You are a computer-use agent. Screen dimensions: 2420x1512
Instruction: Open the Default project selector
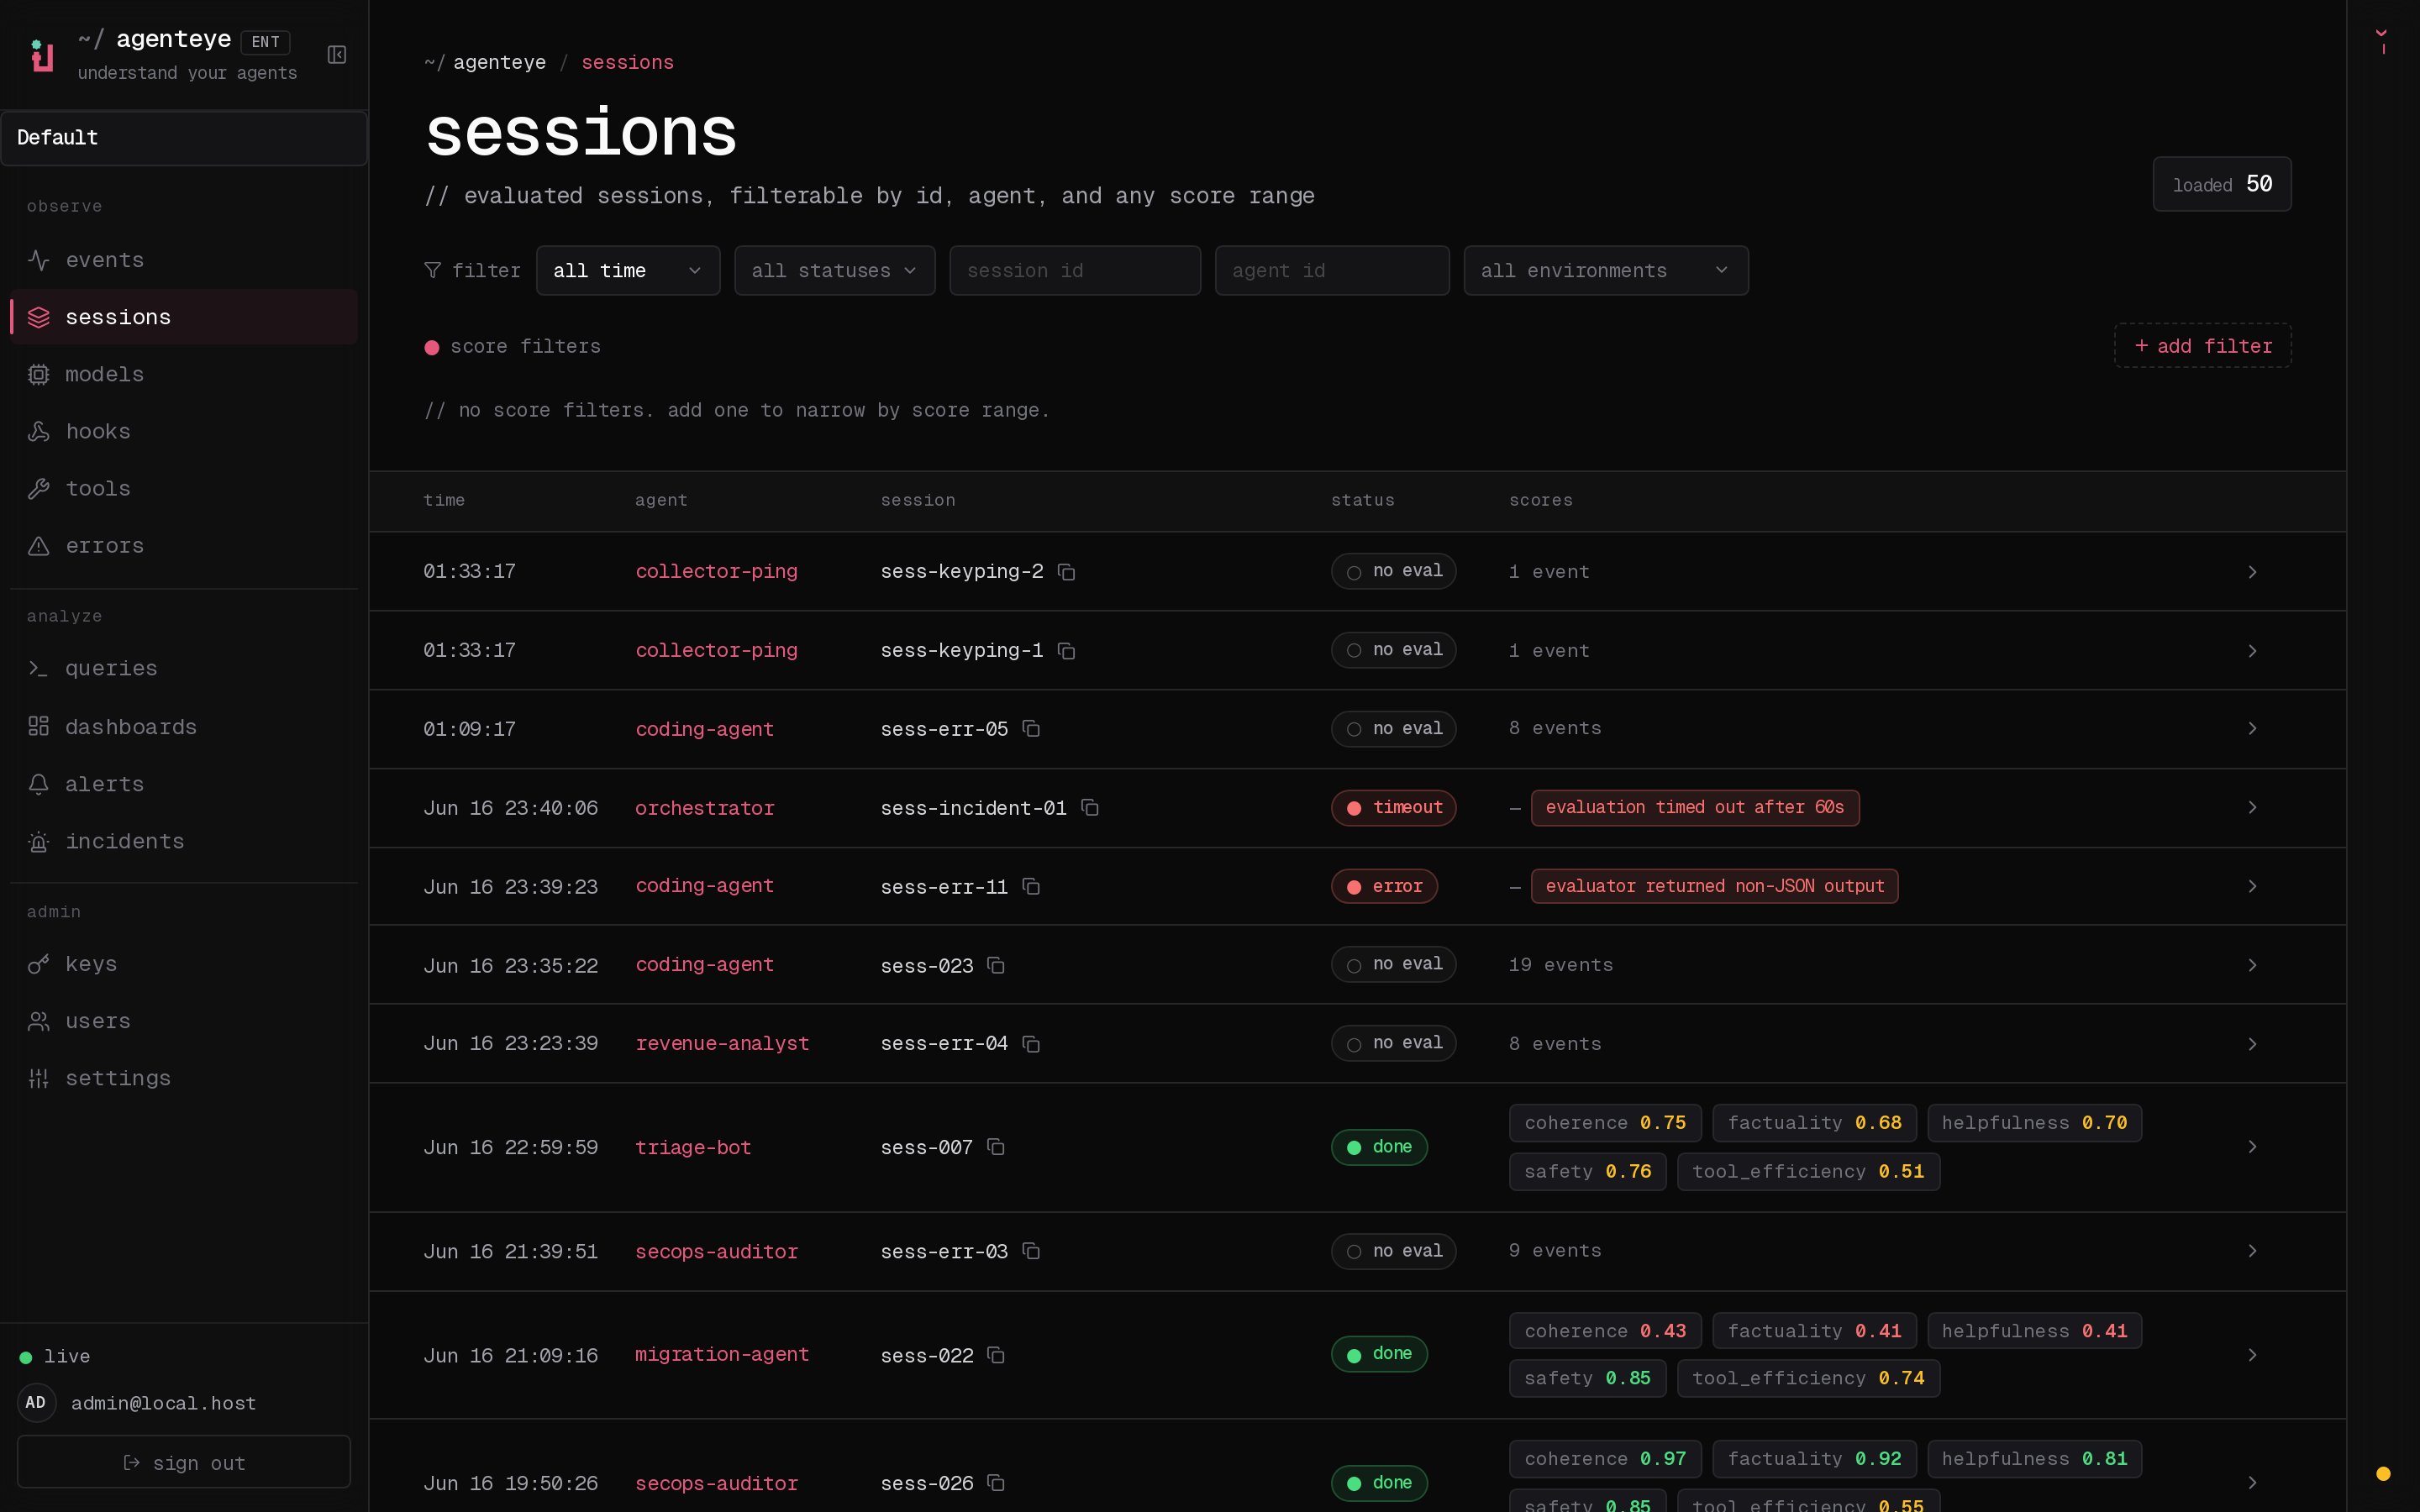(184, 138)
